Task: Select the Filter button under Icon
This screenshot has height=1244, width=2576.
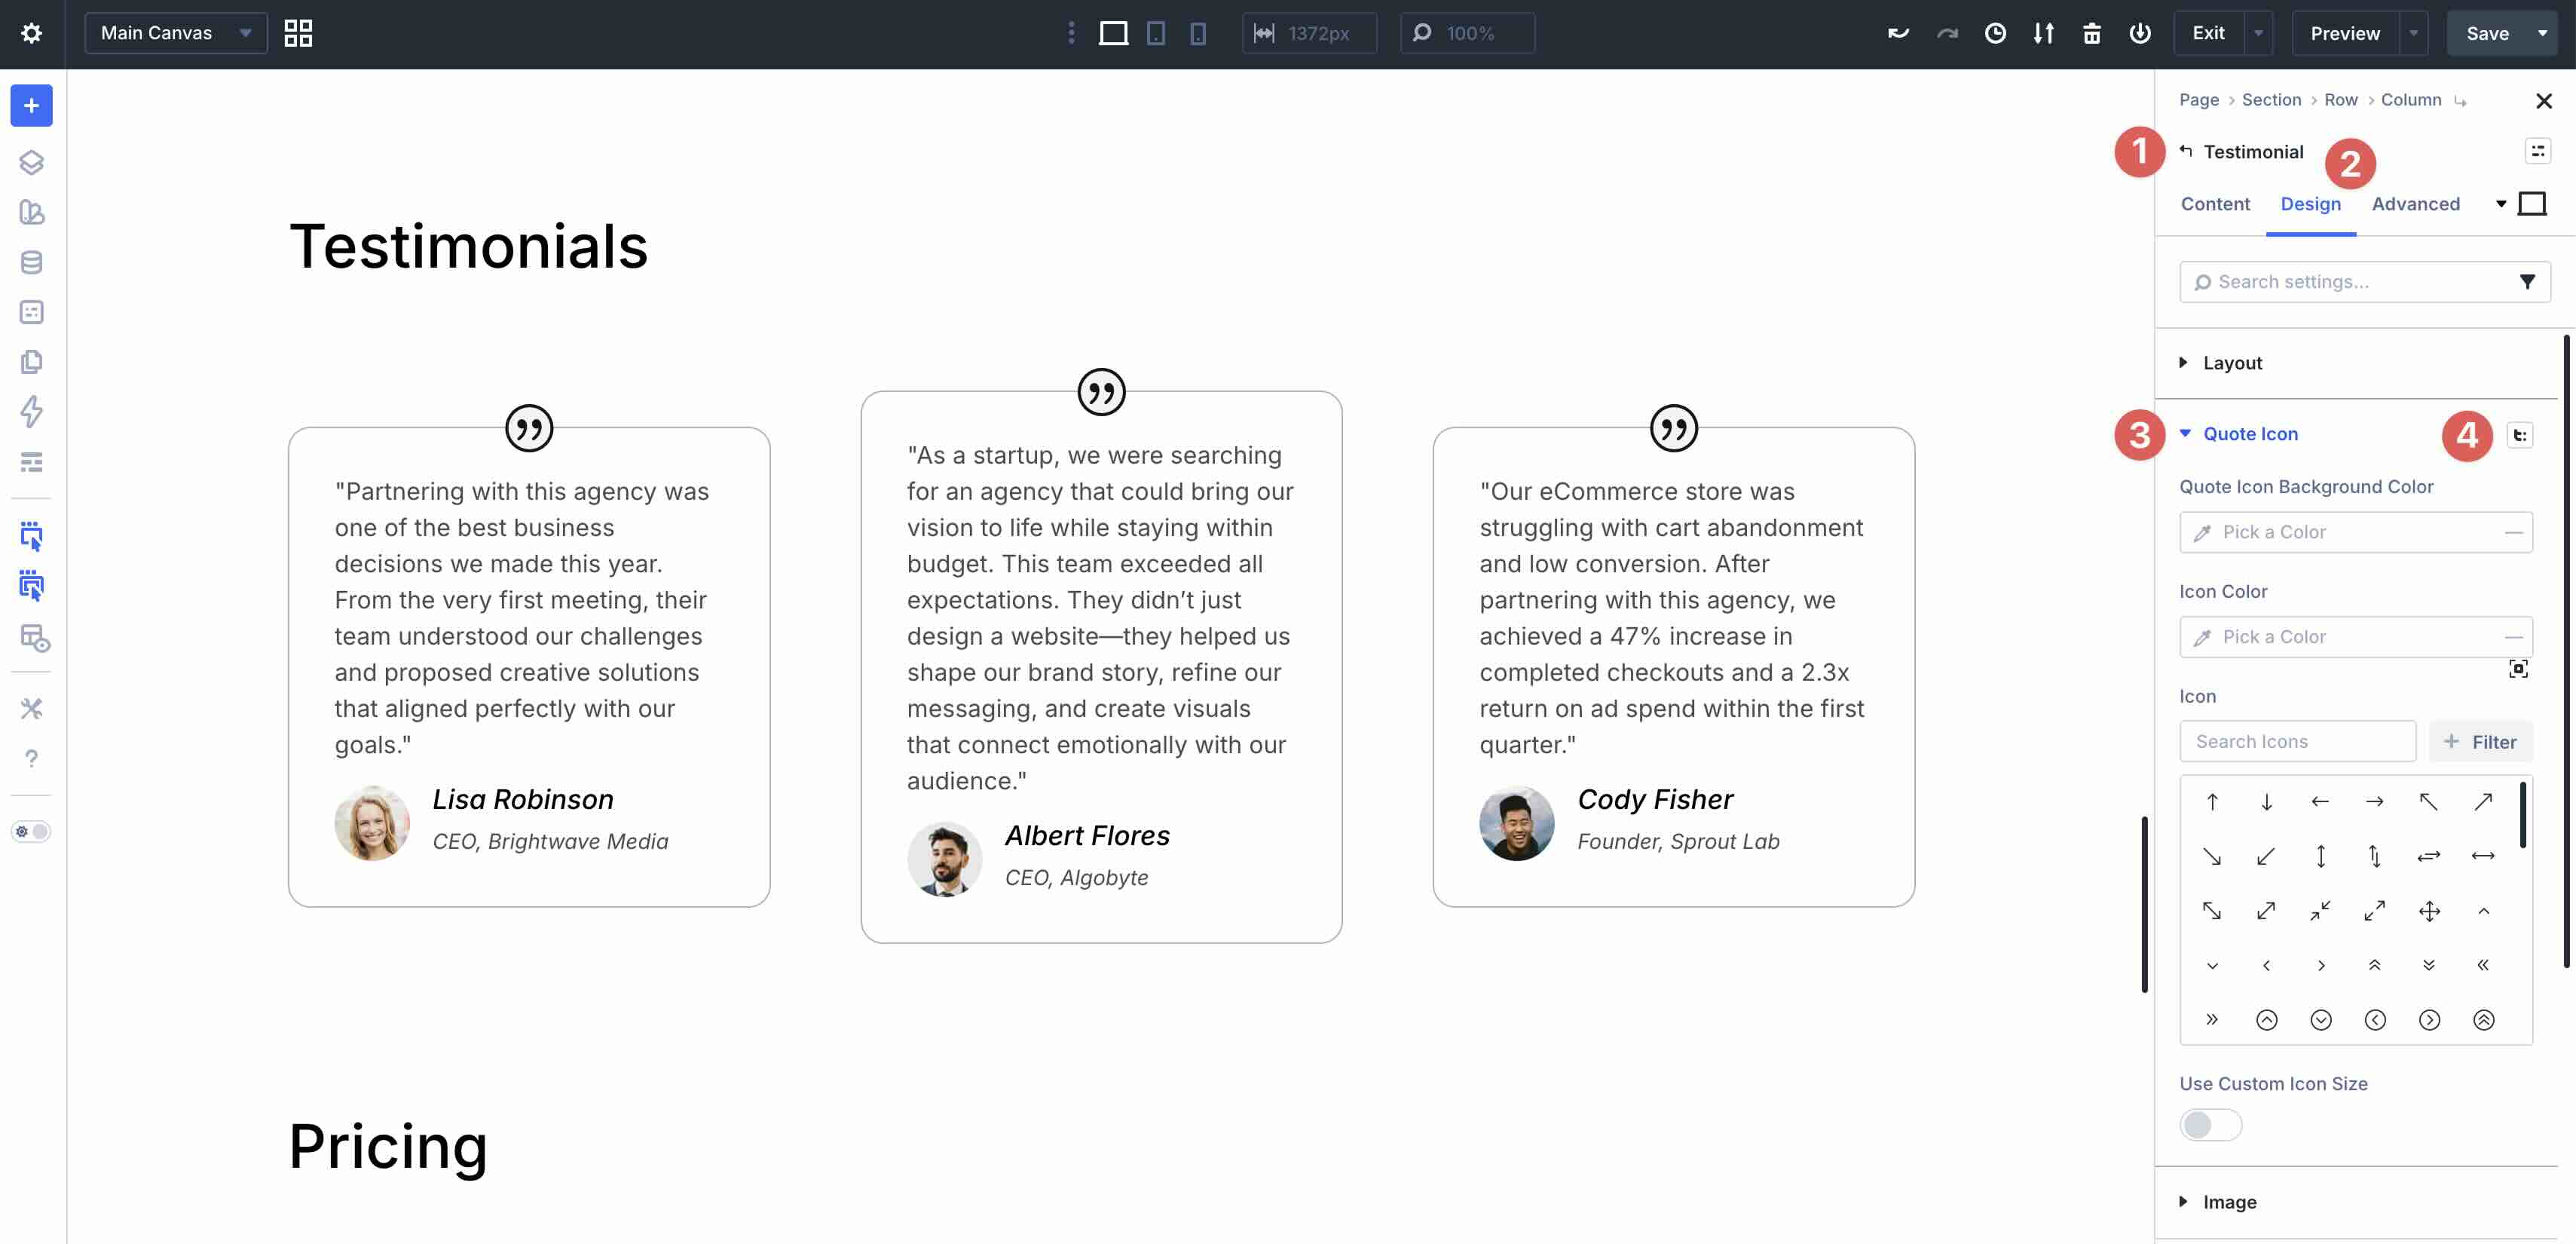Action: [x=2481, y=741]
